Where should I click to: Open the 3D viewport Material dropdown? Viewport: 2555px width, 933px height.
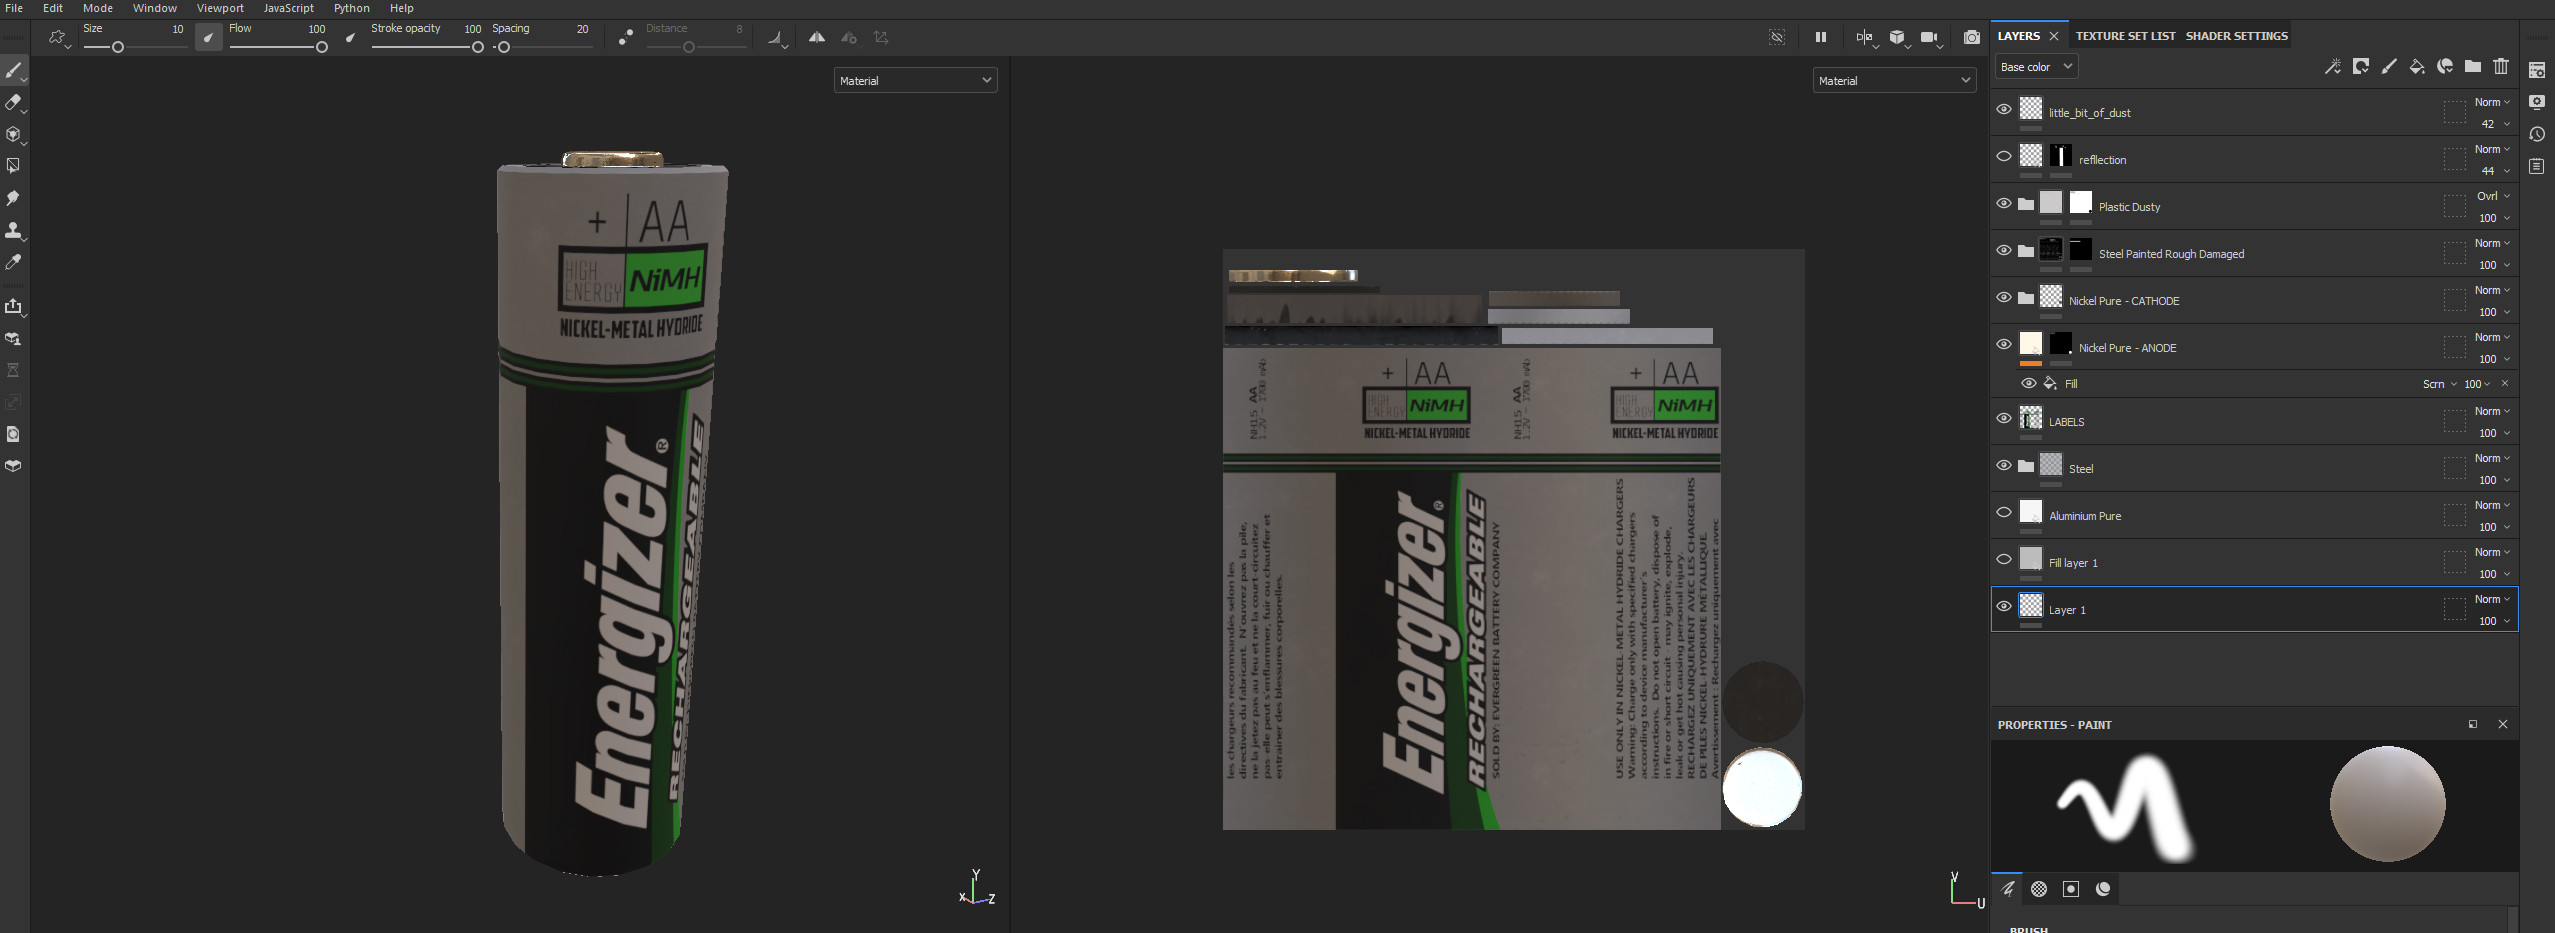click(915, 80)
